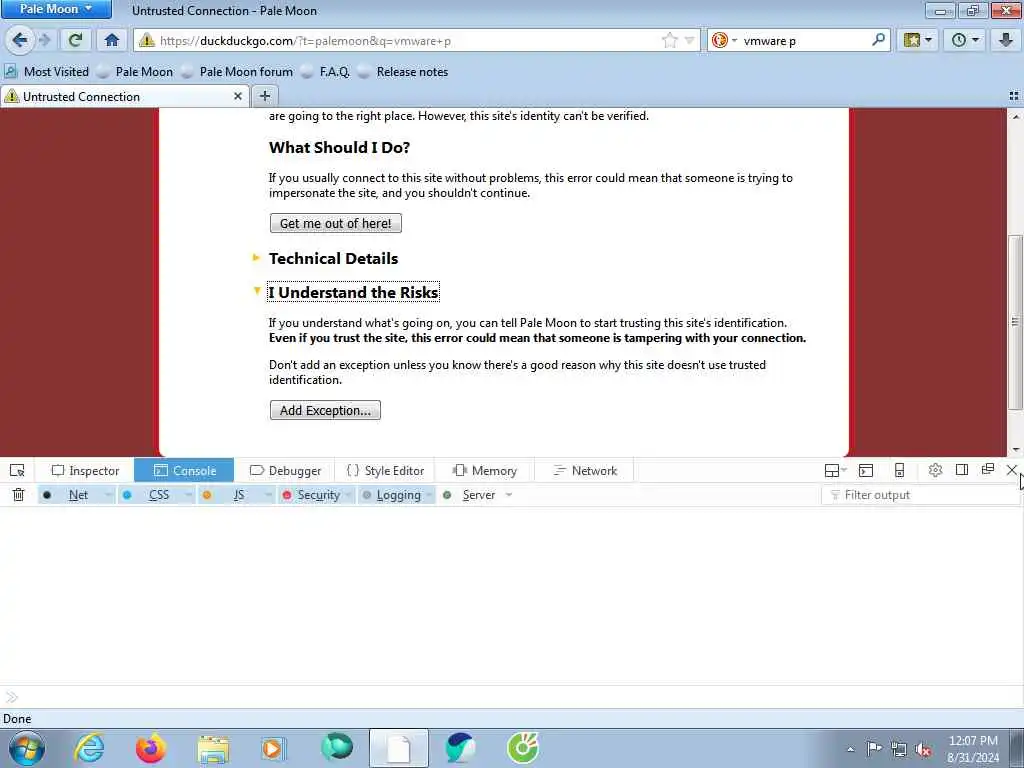1024x768 pixels.
Task: Switch to the Debugger tab
Action: tap(285, 470)
